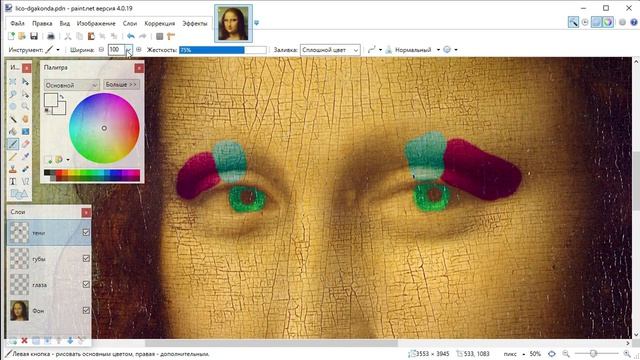Open the Вид menu
This screenshot has height=360, width=640.
coord(64,23)
